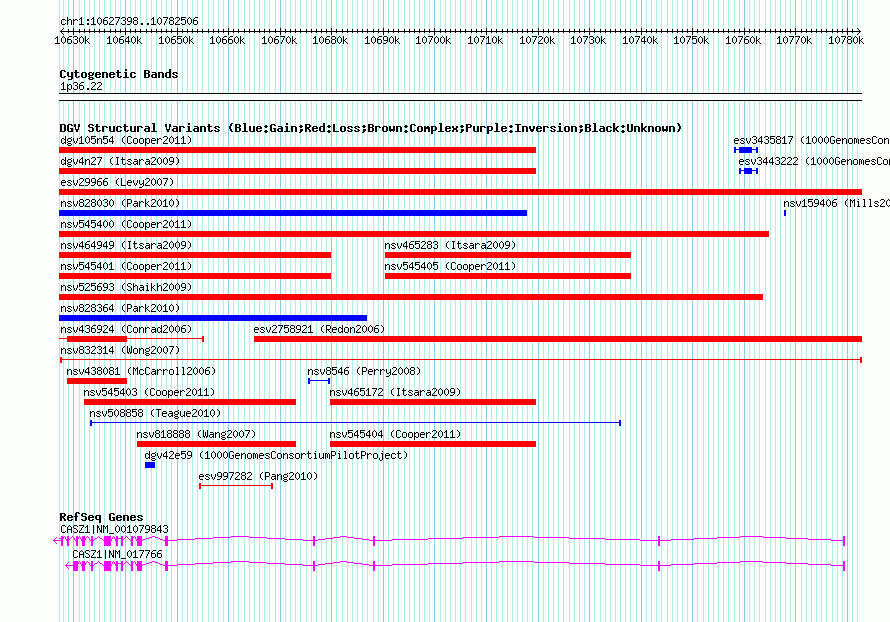Select the nsv545403 (Cooper2011) red bar
Viewport: 890px width, 622px height.
(x=190, y=402)
